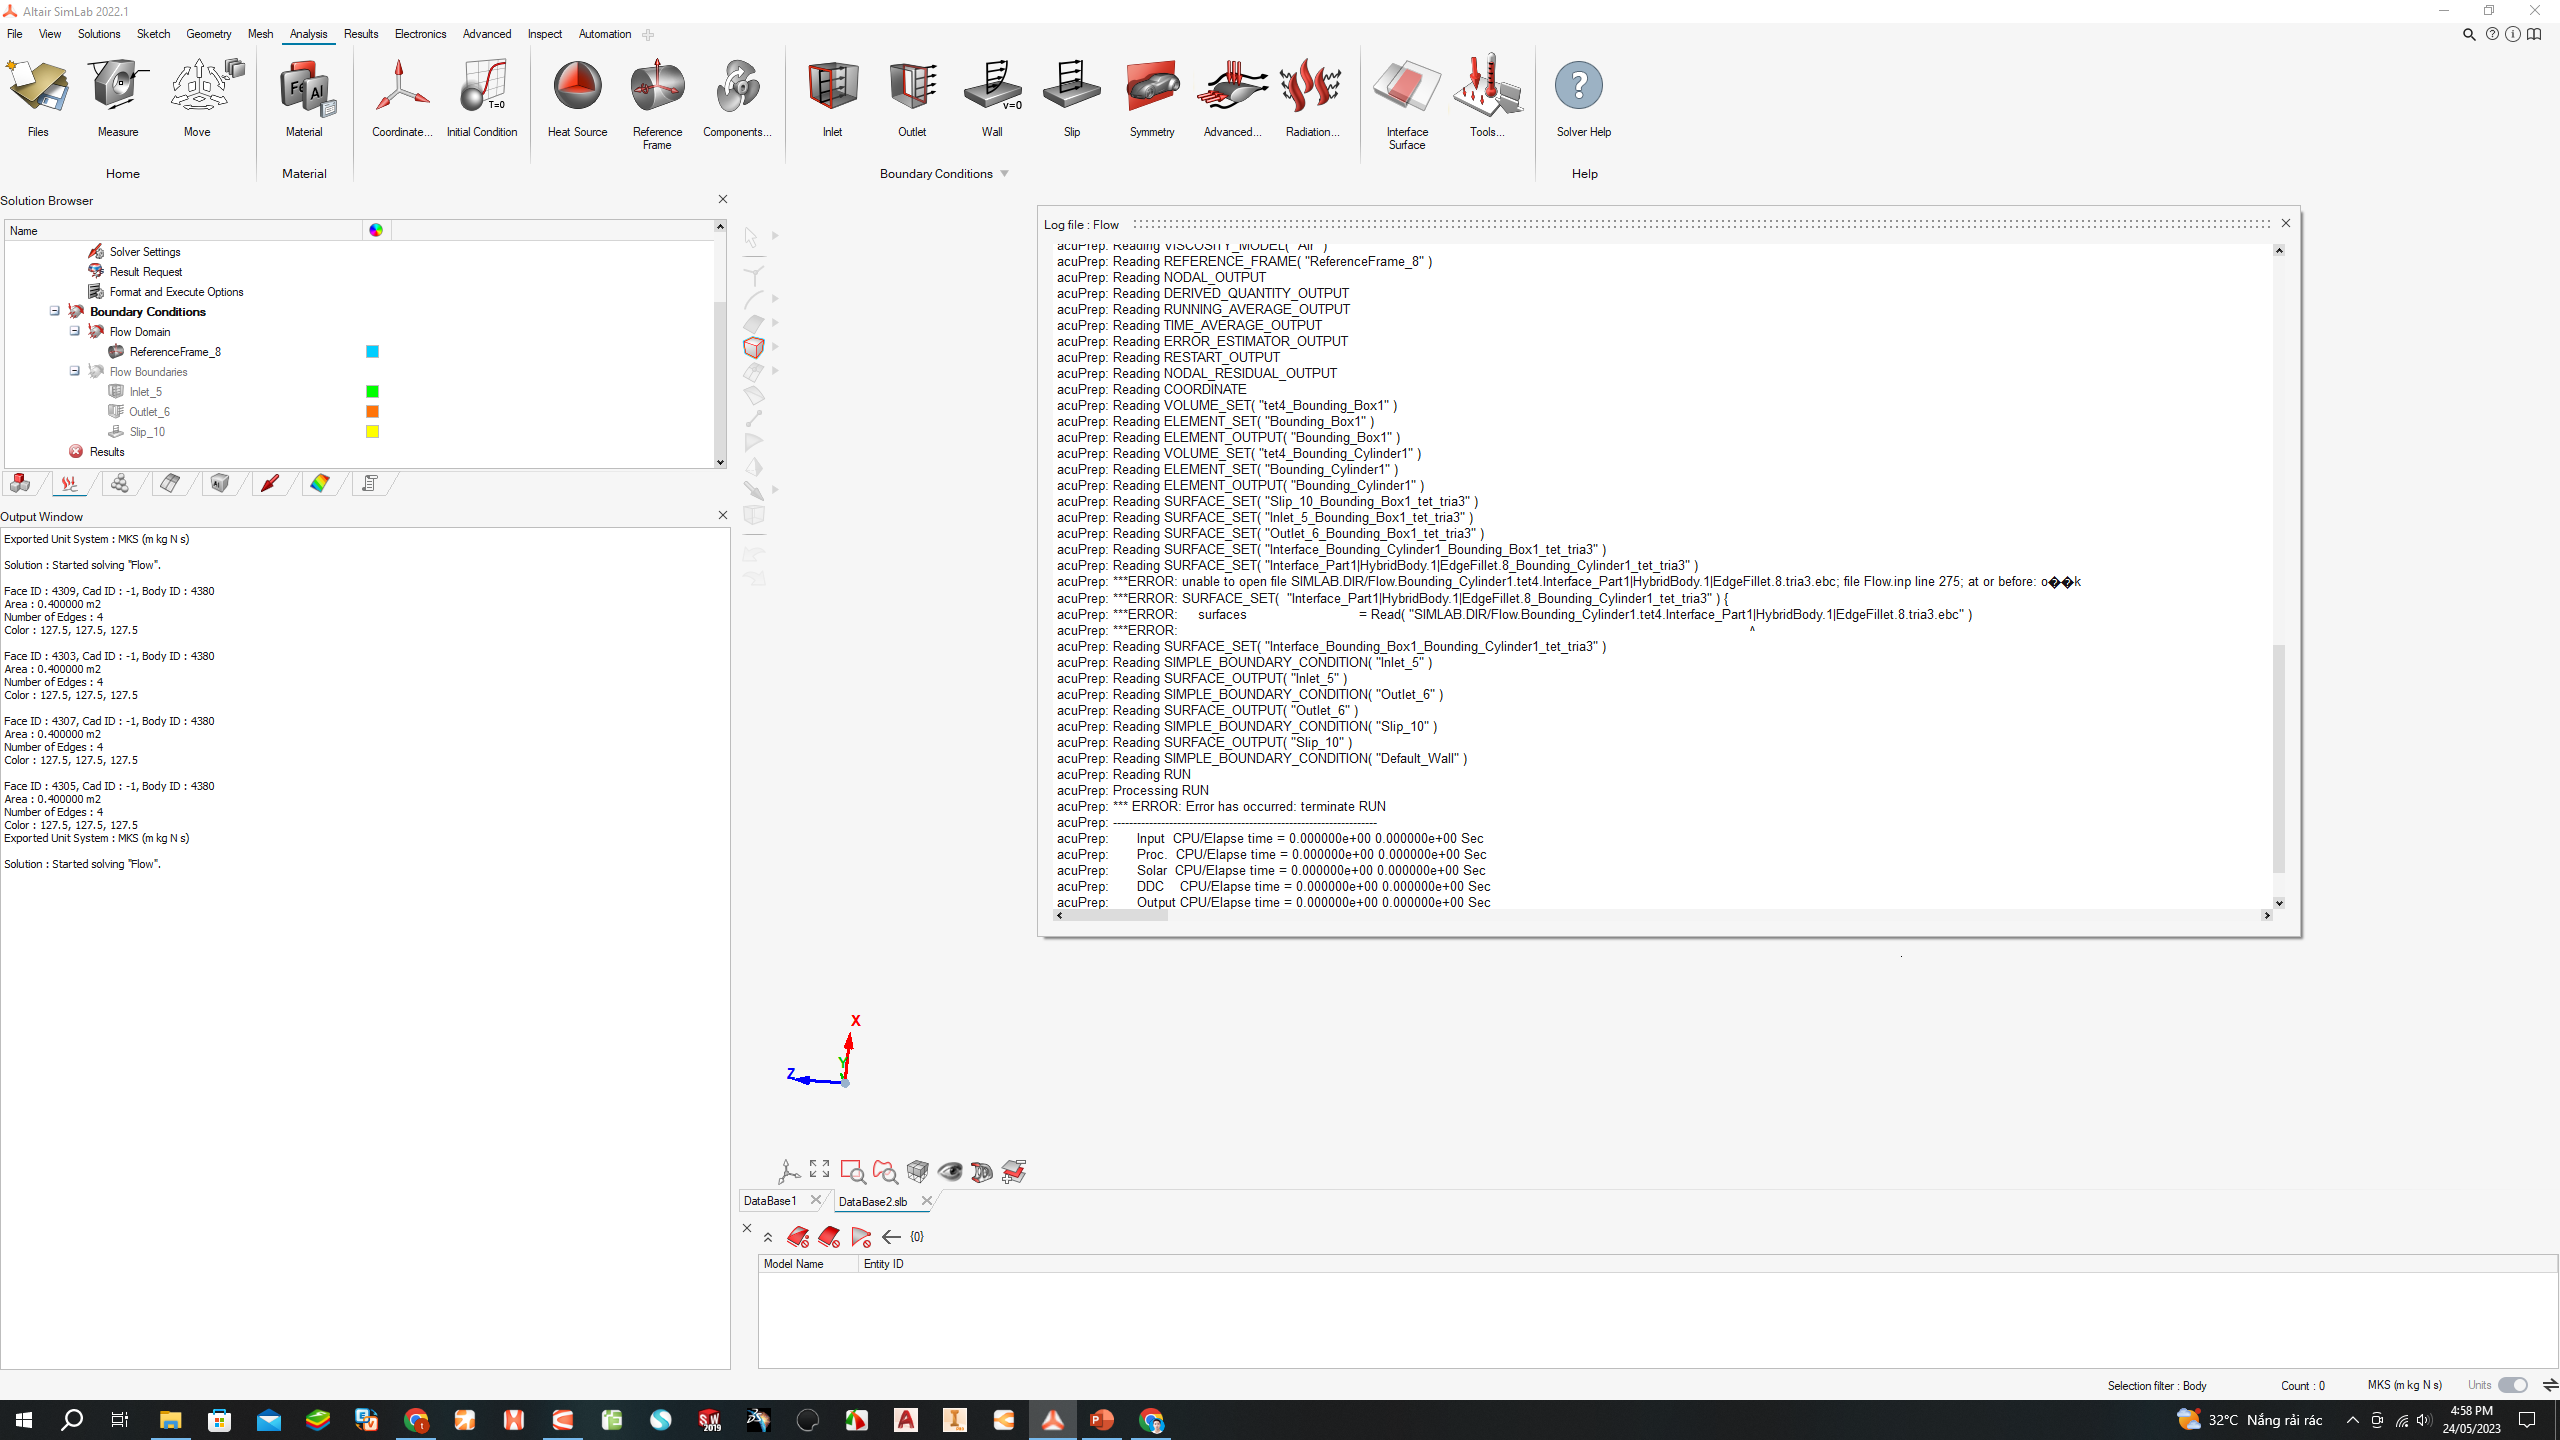This screenshot has width=2560, height=1440.
Task: Close the Log file Flow panel
Action: point(2285,223)
